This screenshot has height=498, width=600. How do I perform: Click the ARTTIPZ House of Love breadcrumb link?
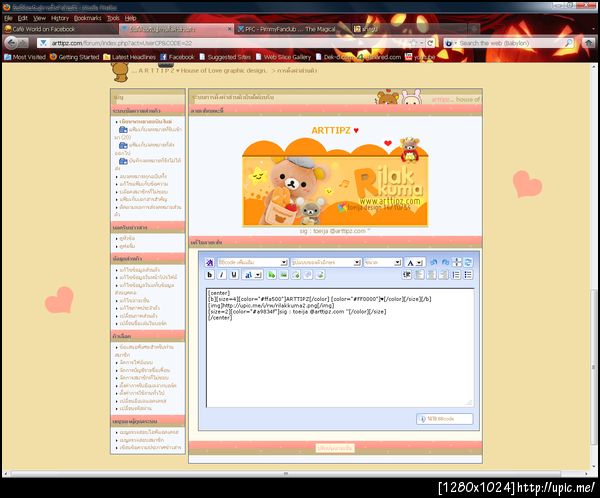click(x=198, y=70)
